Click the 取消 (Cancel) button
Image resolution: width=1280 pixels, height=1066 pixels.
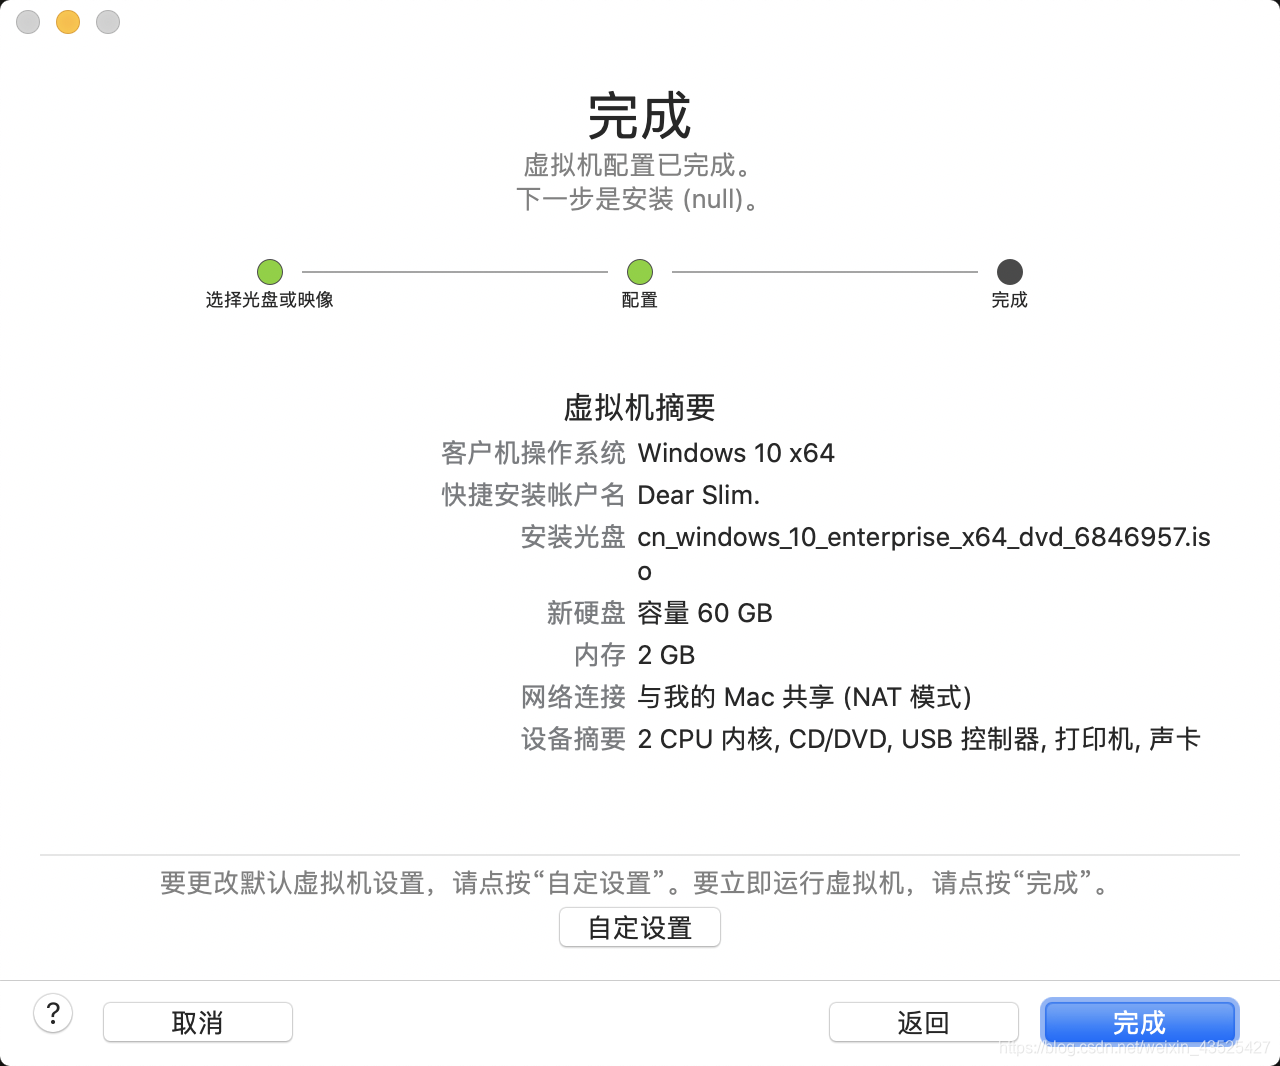pos(198,1022)
